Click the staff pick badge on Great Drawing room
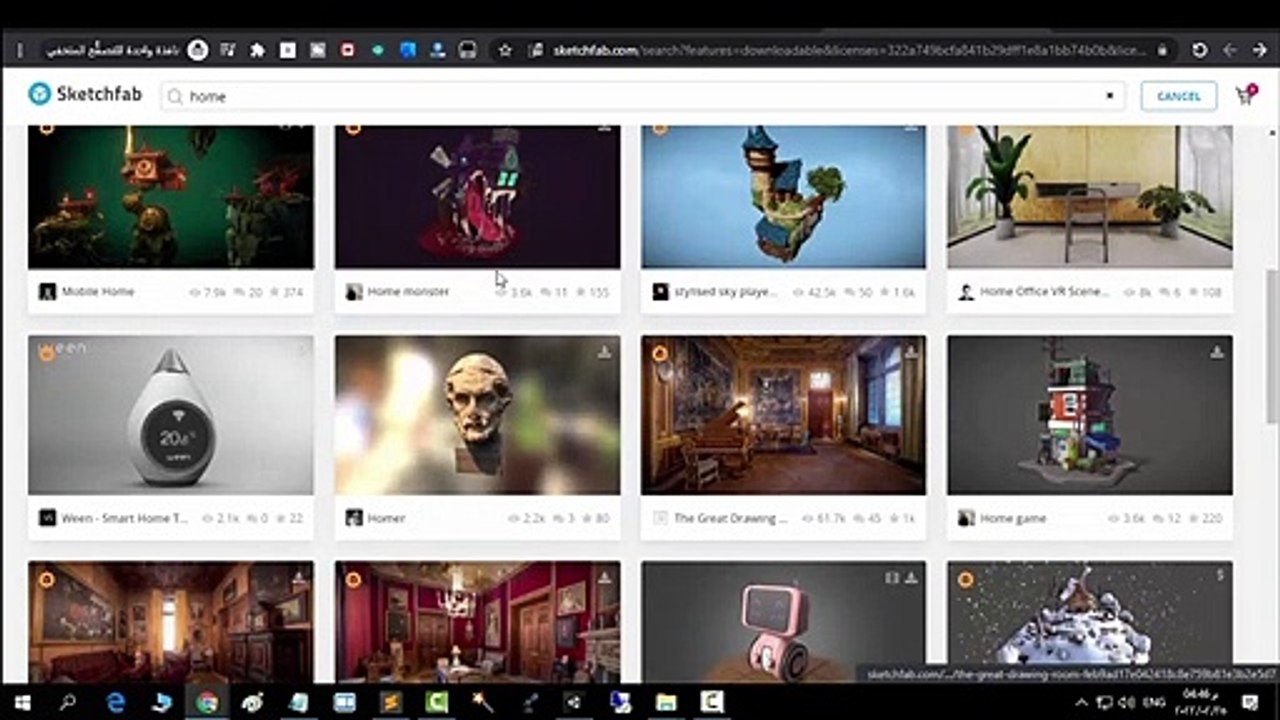The image size is (1280, 720). [x=659, y=353]
